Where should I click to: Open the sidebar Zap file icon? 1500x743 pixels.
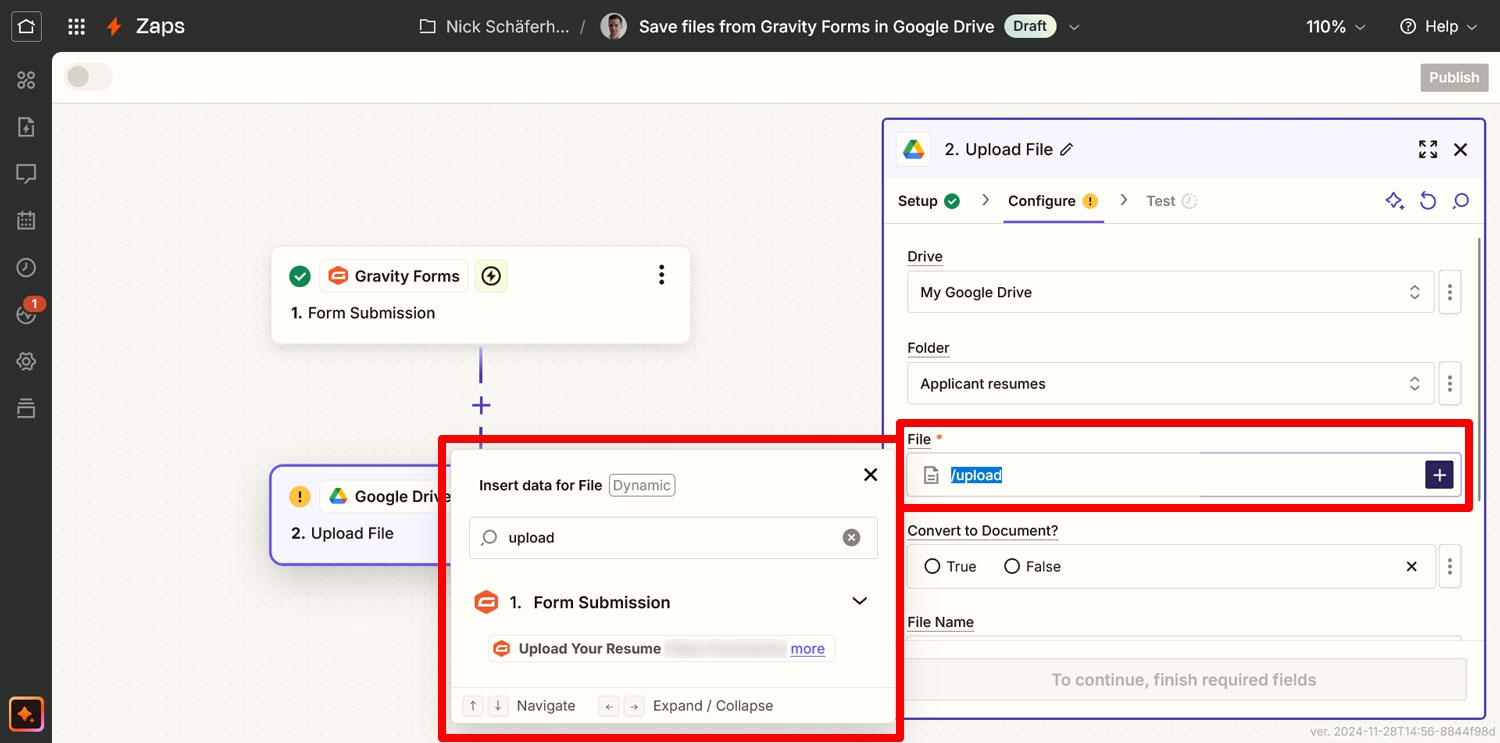[26, 127]
